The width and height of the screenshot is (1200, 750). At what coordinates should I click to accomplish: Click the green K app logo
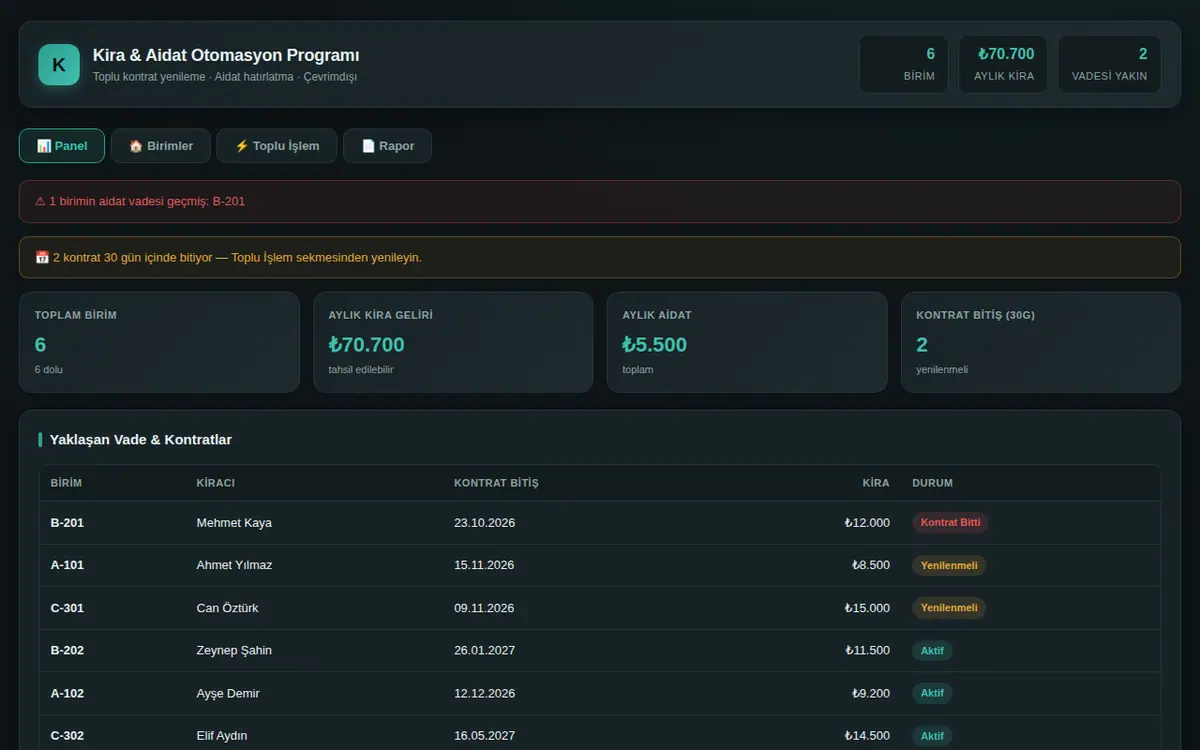[59, 65]
